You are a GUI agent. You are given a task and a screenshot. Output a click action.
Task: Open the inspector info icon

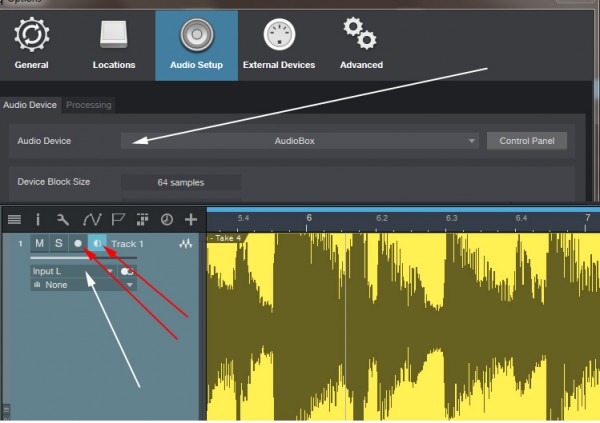click(38, 219)
